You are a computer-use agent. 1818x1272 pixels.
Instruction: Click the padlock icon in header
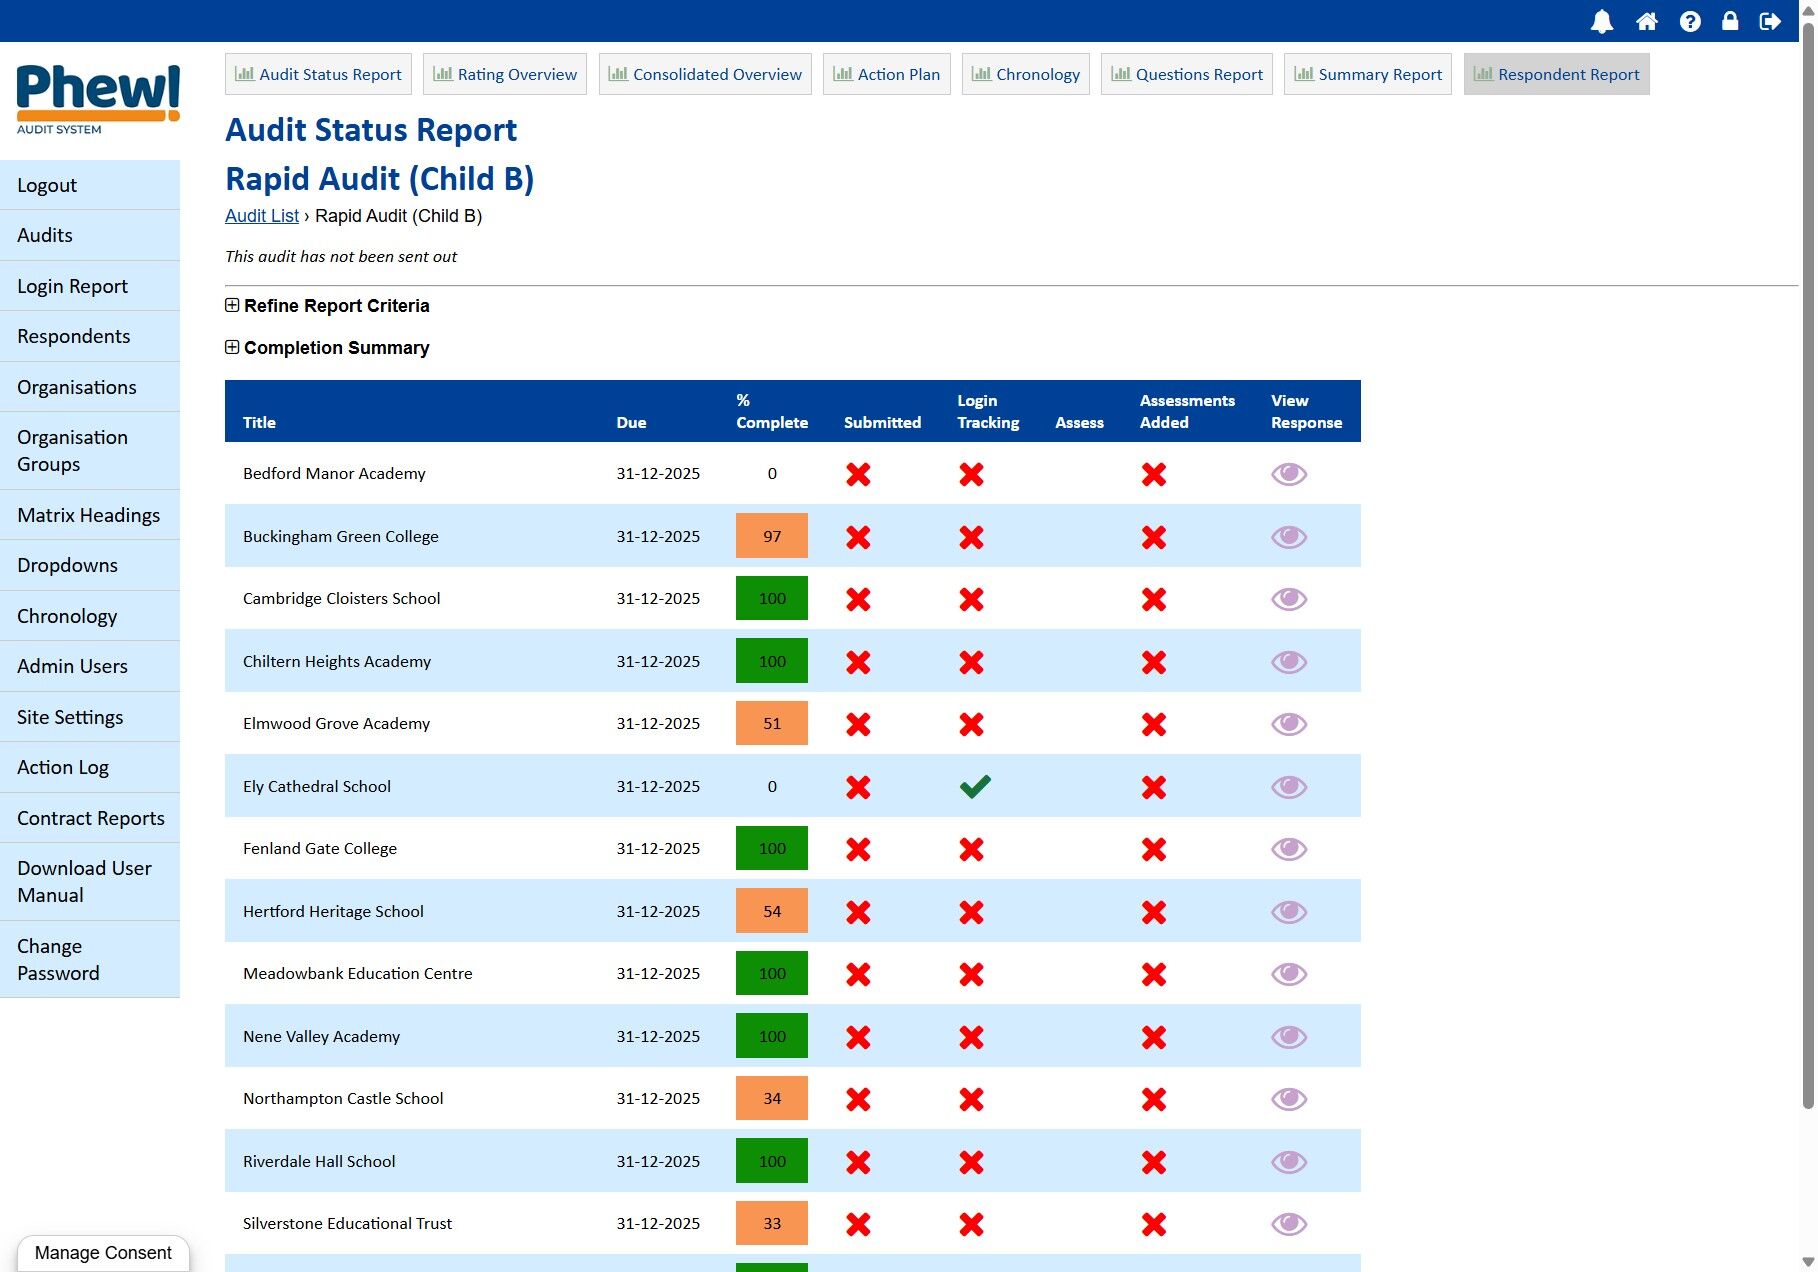[1729, 21]
